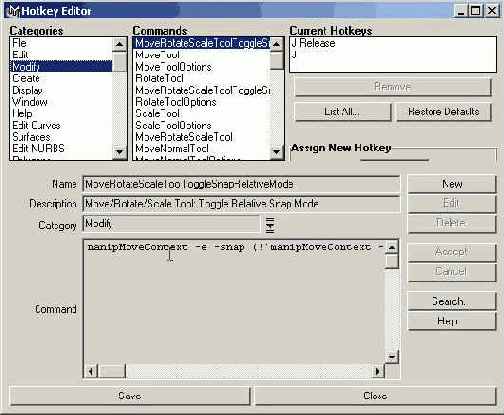Click the Command box scroll-down arrow
The height and width of the screenshot is (415, 504).
392,357
